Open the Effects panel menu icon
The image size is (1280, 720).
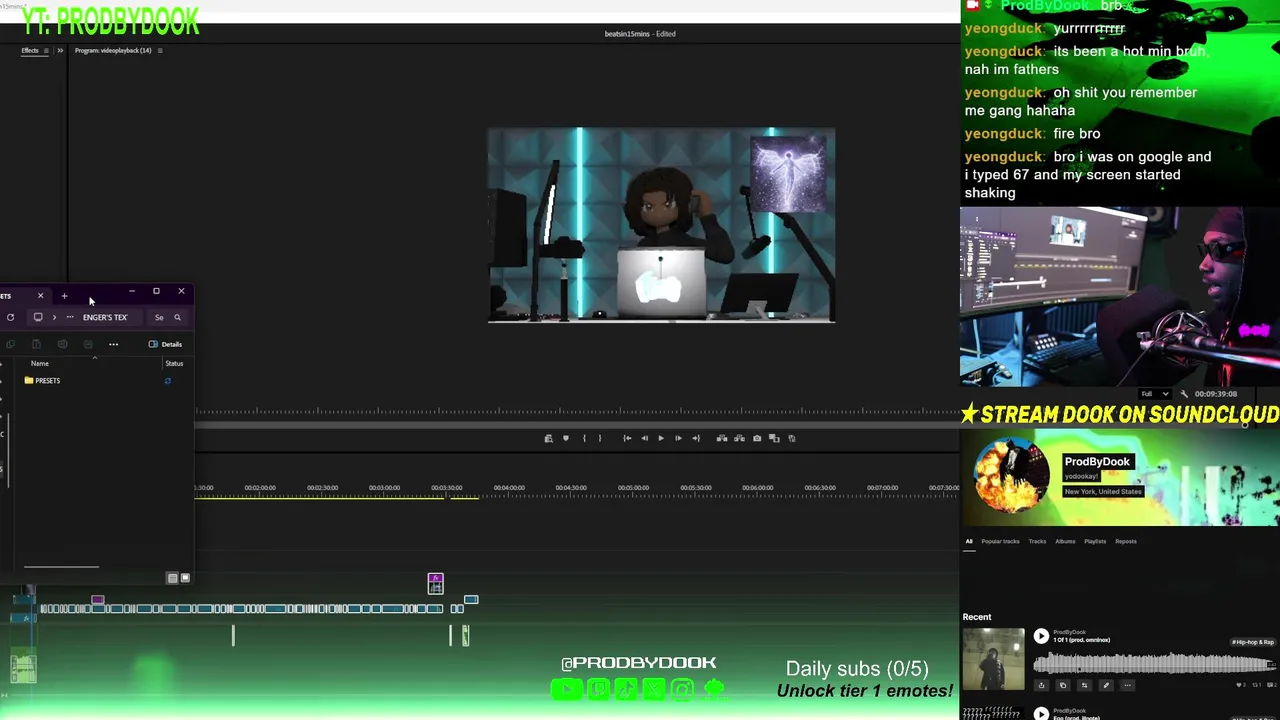coord(45,50)
